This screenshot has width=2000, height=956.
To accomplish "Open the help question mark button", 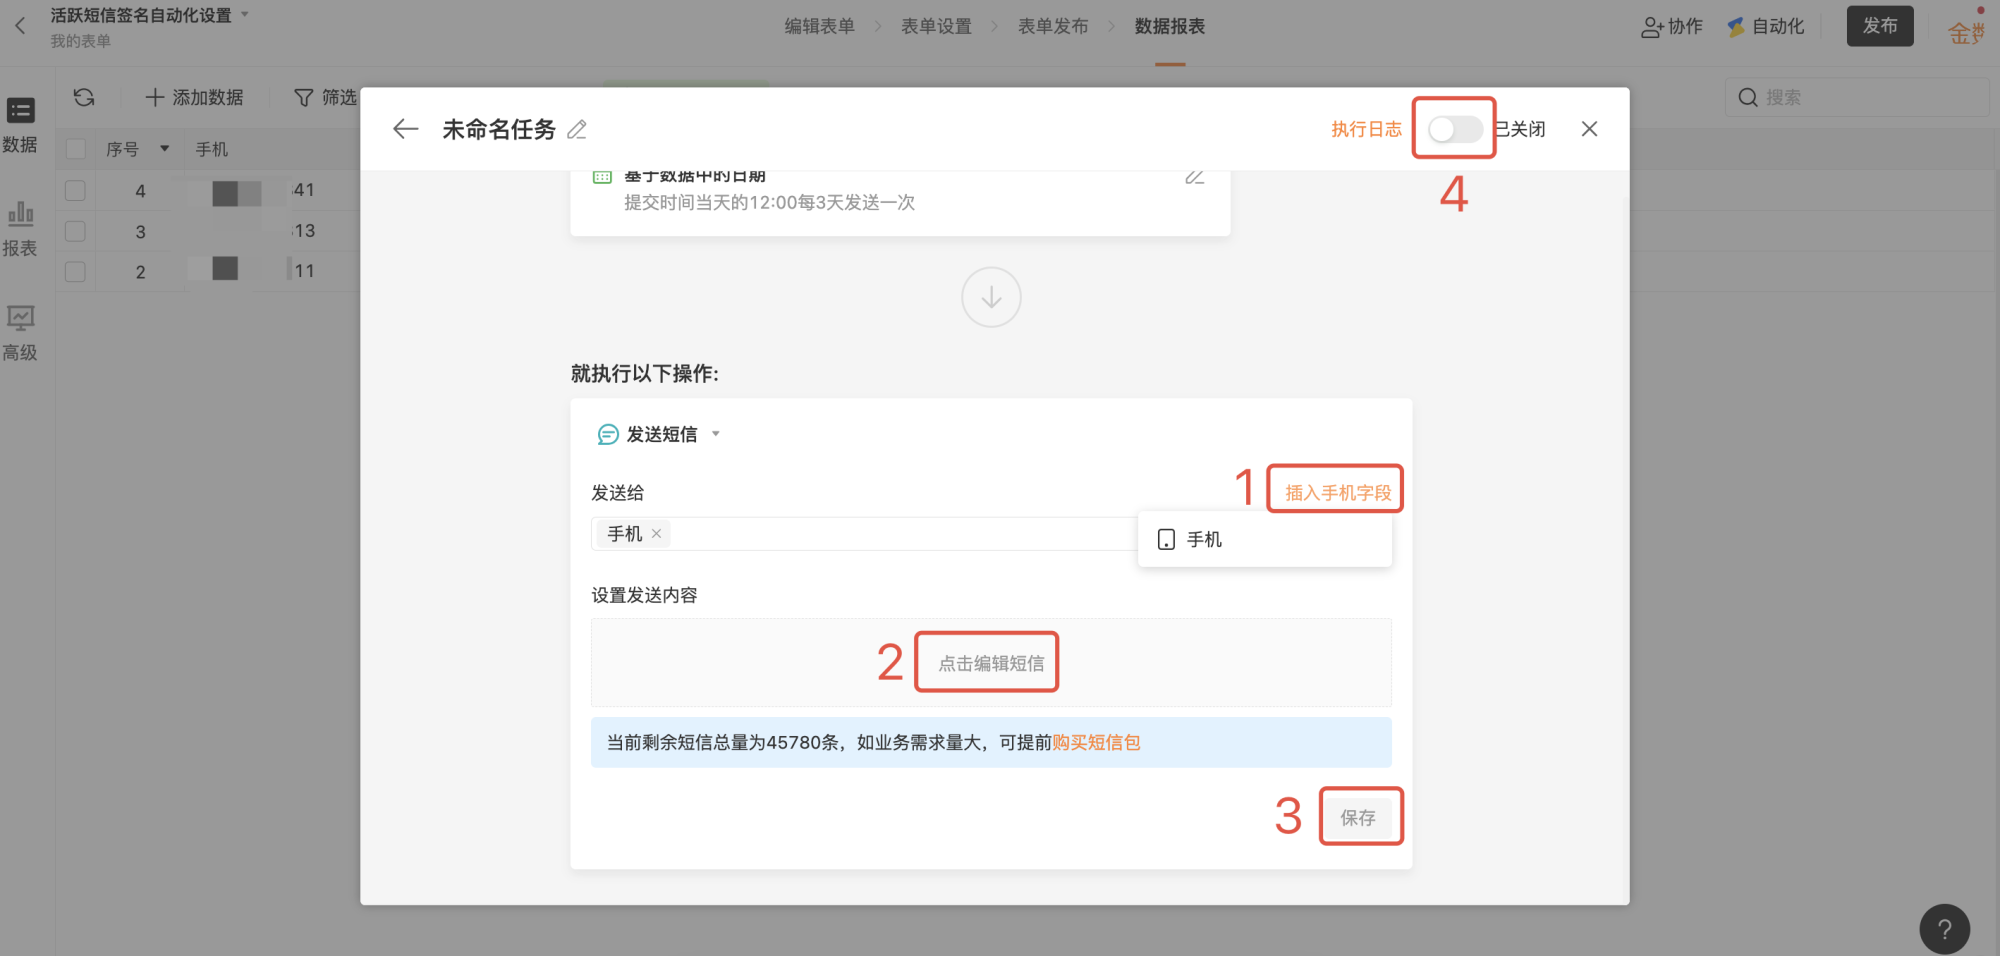I will tap(1944, 930).
